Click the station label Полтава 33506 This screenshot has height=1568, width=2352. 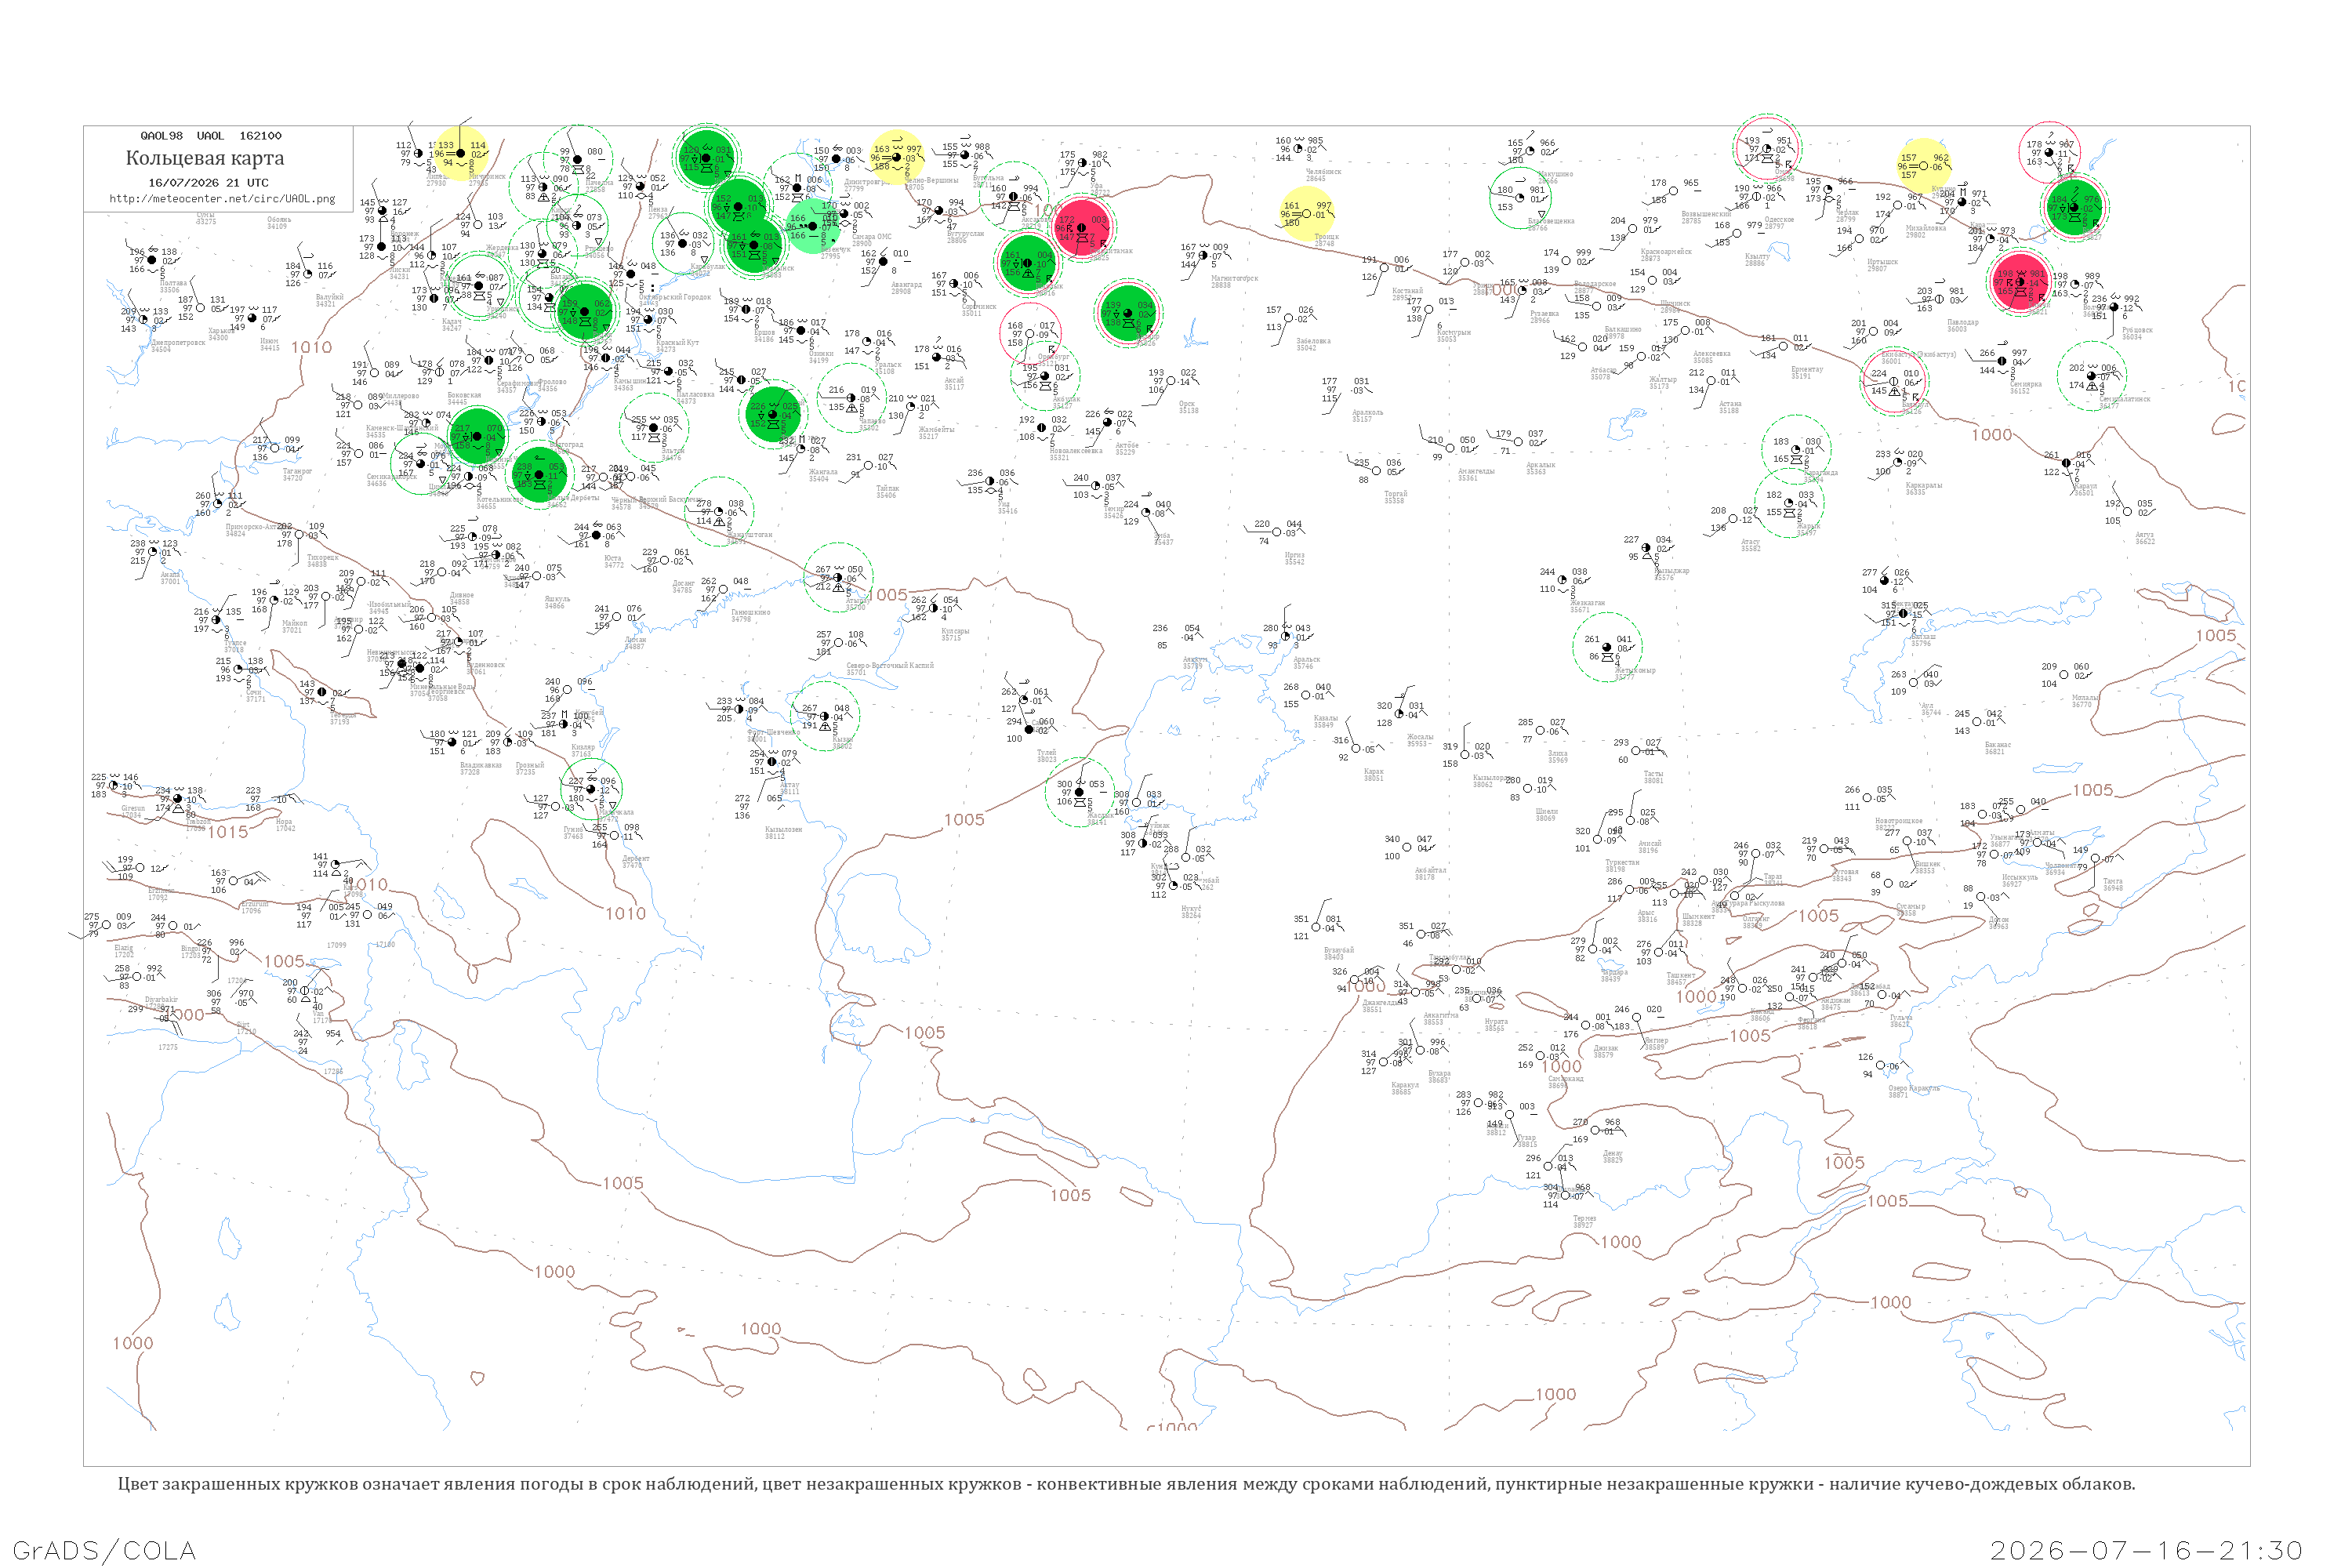173,286
